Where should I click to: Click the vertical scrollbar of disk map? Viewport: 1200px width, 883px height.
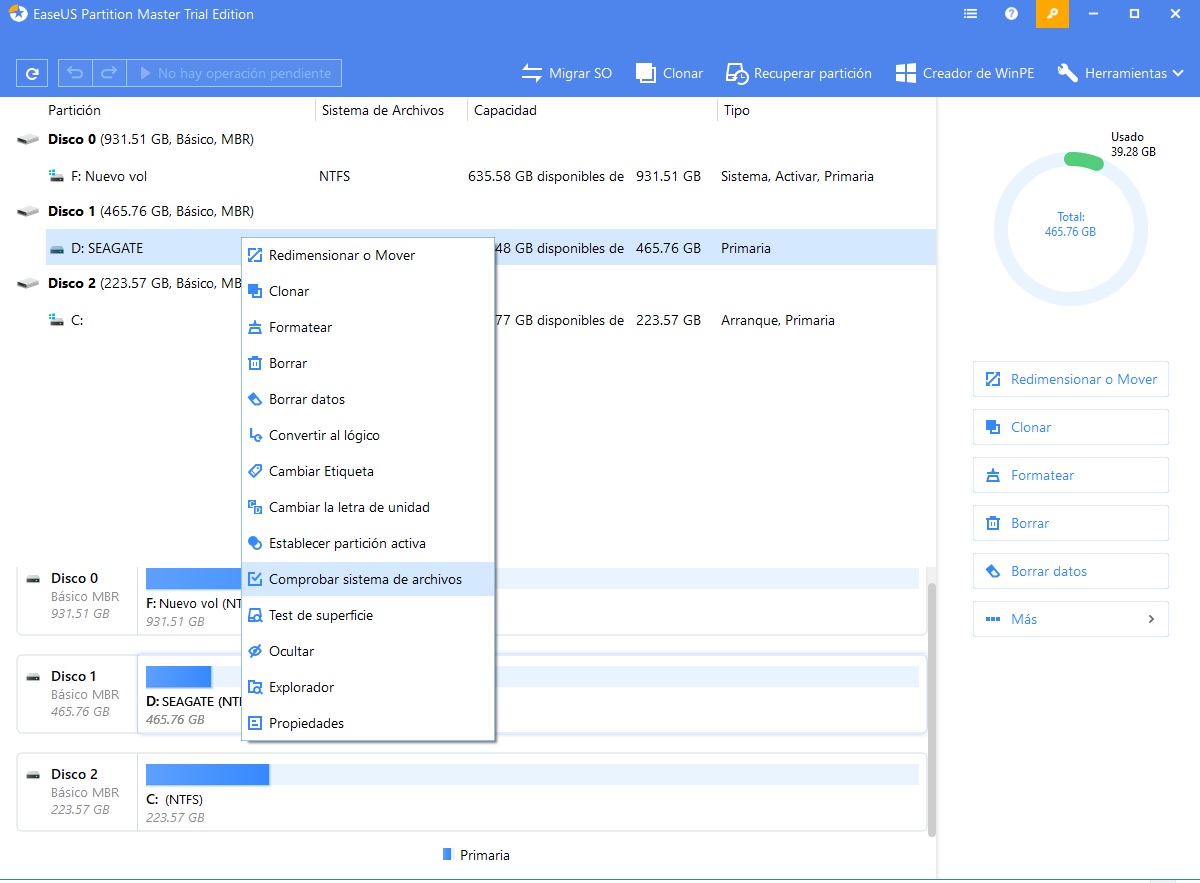(932, 700)
